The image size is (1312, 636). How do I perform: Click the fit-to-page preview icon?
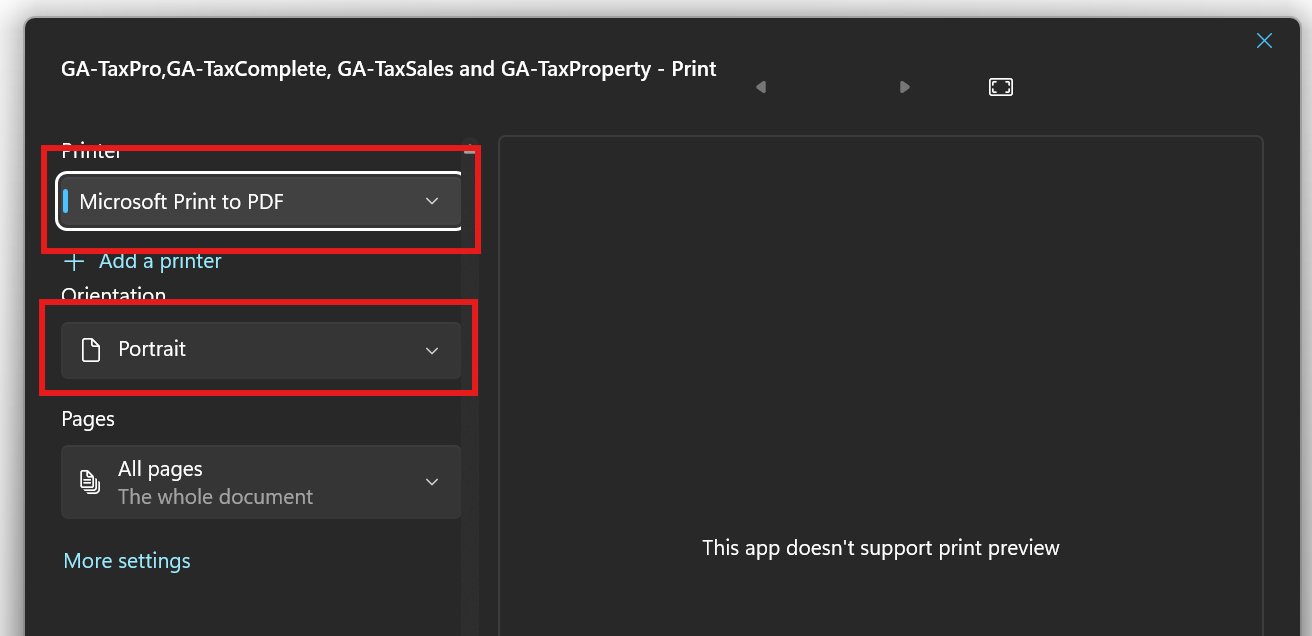tap(1000, 87)
